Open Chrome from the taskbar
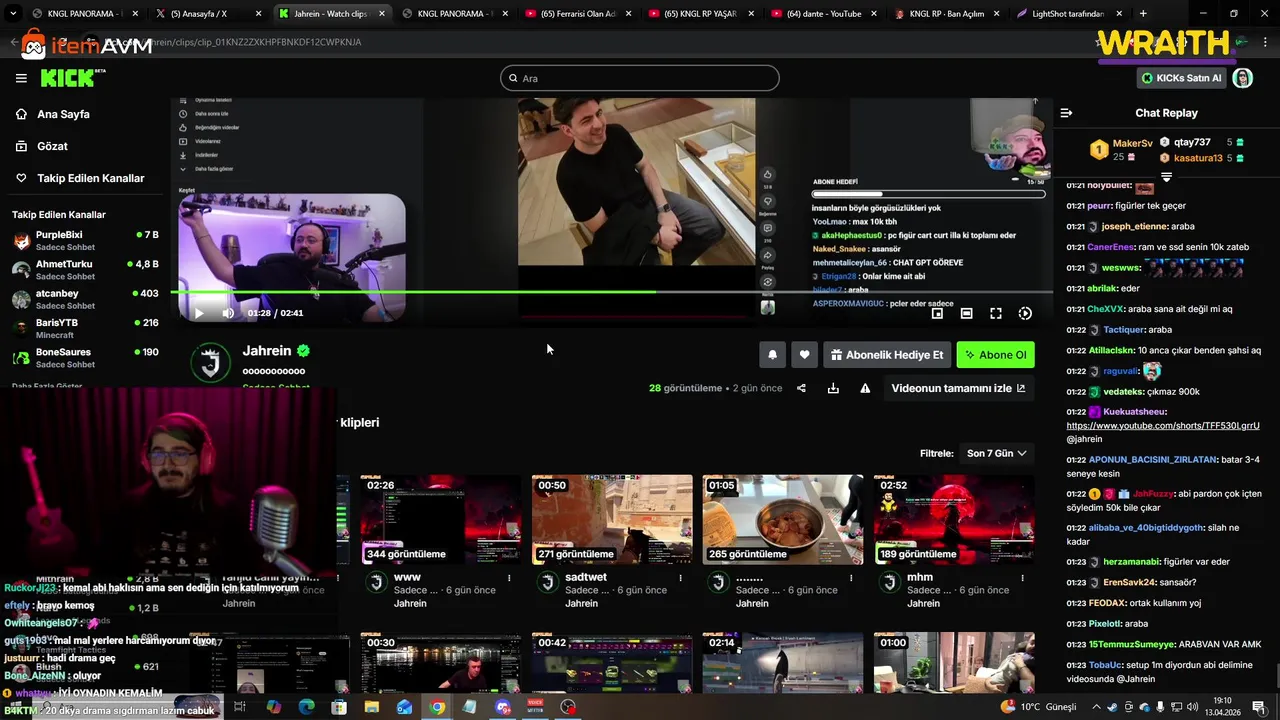The width and height of the screenshot is (1280, 720). click(437, 707)
